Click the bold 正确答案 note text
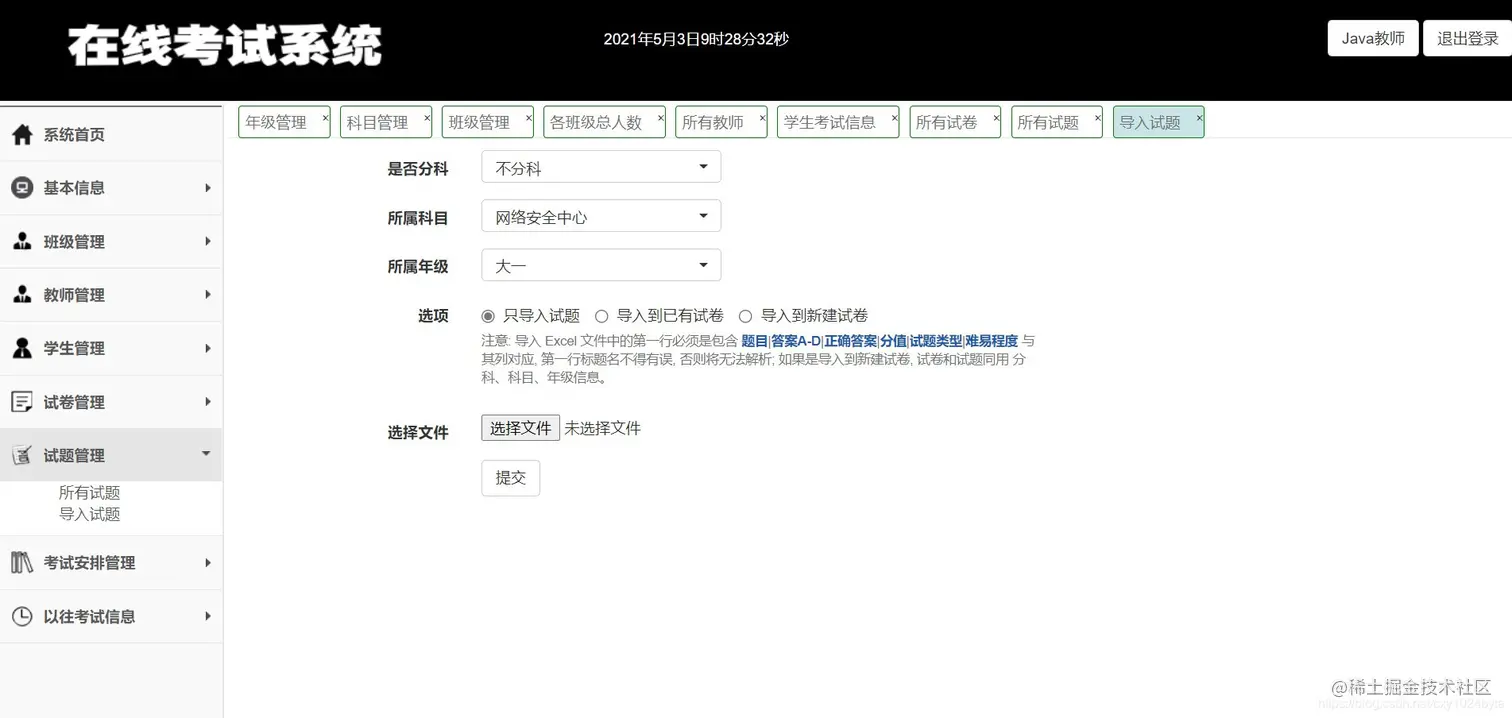This screenshot has width=1512, height=718. point(850,341)
